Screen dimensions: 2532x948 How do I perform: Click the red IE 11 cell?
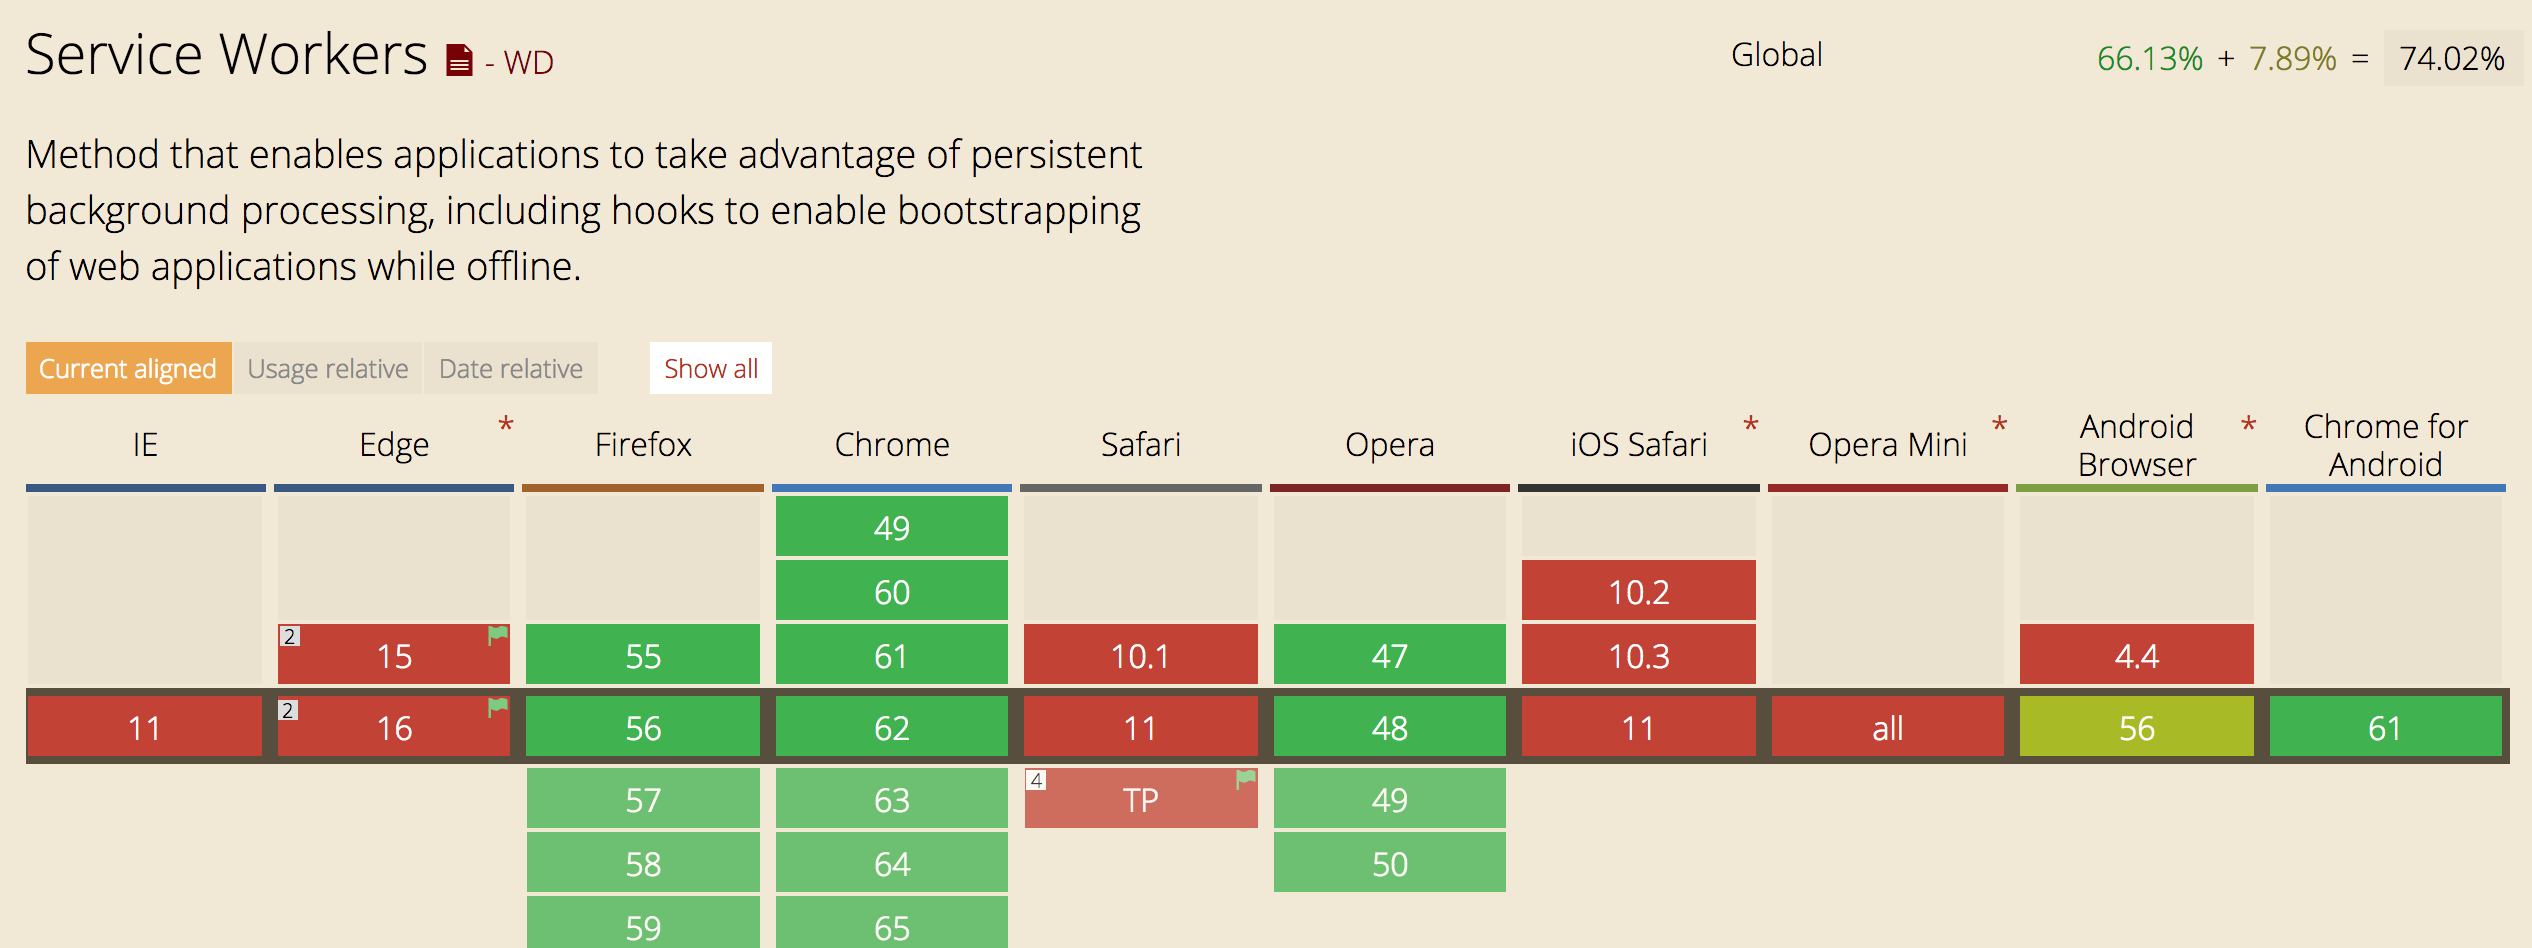pos(144,727)
